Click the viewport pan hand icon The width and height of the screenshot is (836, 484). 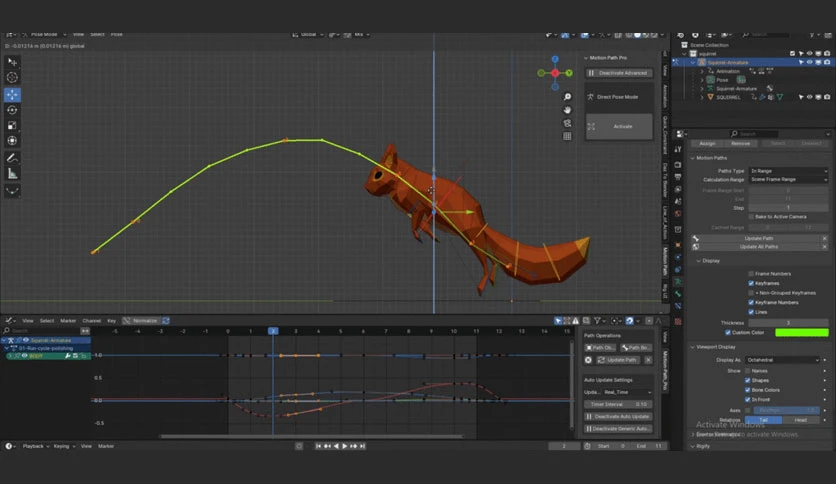pyautogui.click(x=567, y=110)
